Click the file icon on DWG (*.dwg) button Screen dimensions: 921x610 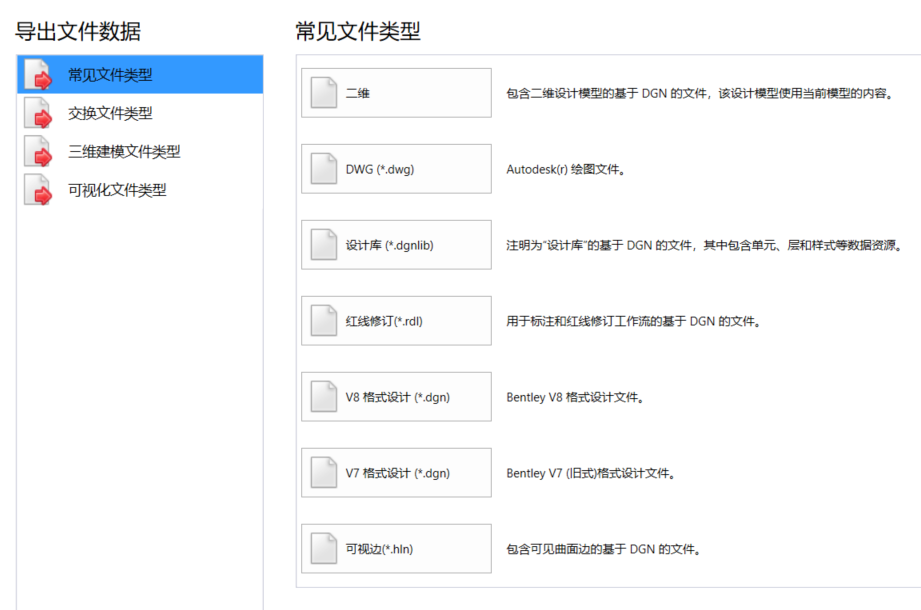[x=324, y=169]
